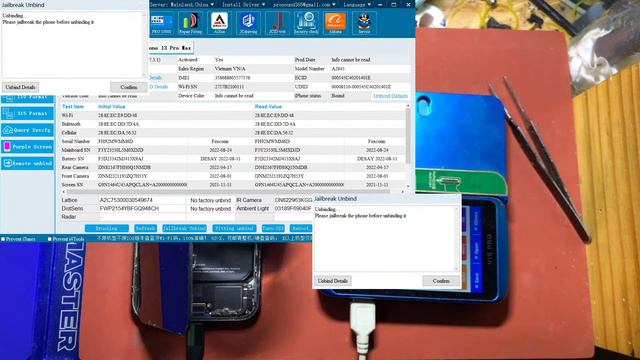Select the Mainboard SN row
640x360 pixels.
[x=233, y=150]
